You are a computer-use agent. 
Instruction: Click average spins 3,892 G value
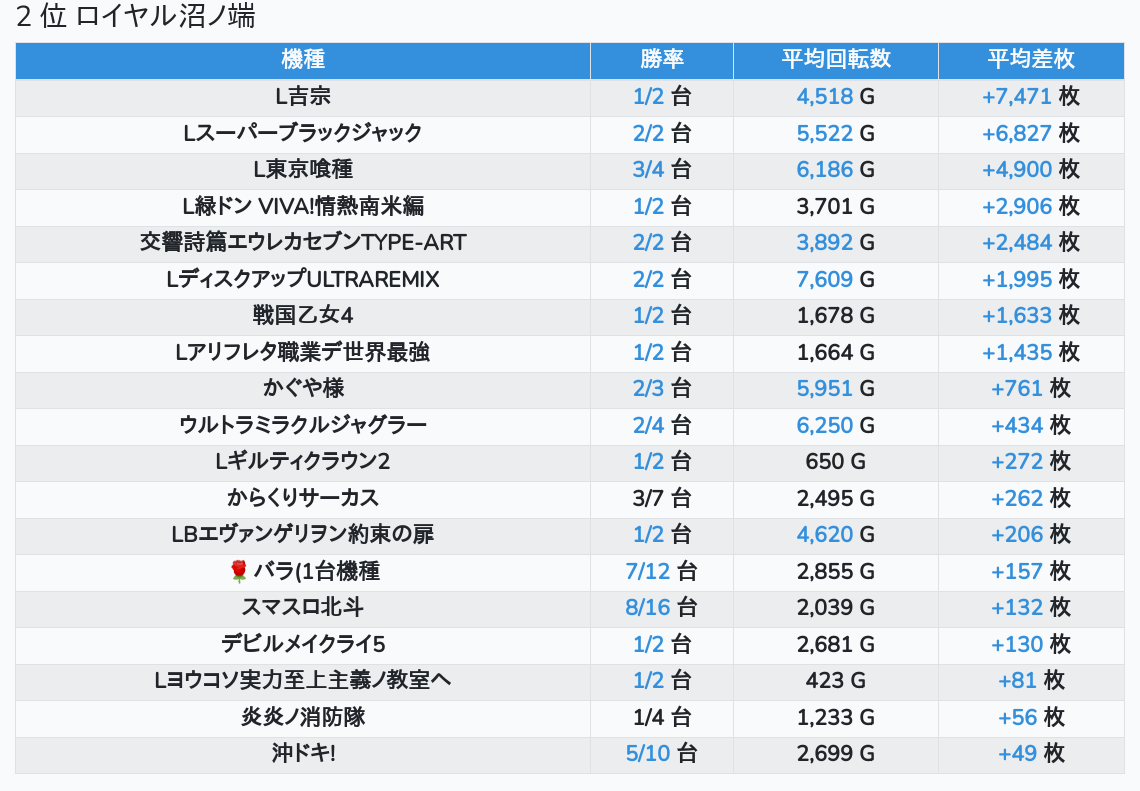point(835,242)
